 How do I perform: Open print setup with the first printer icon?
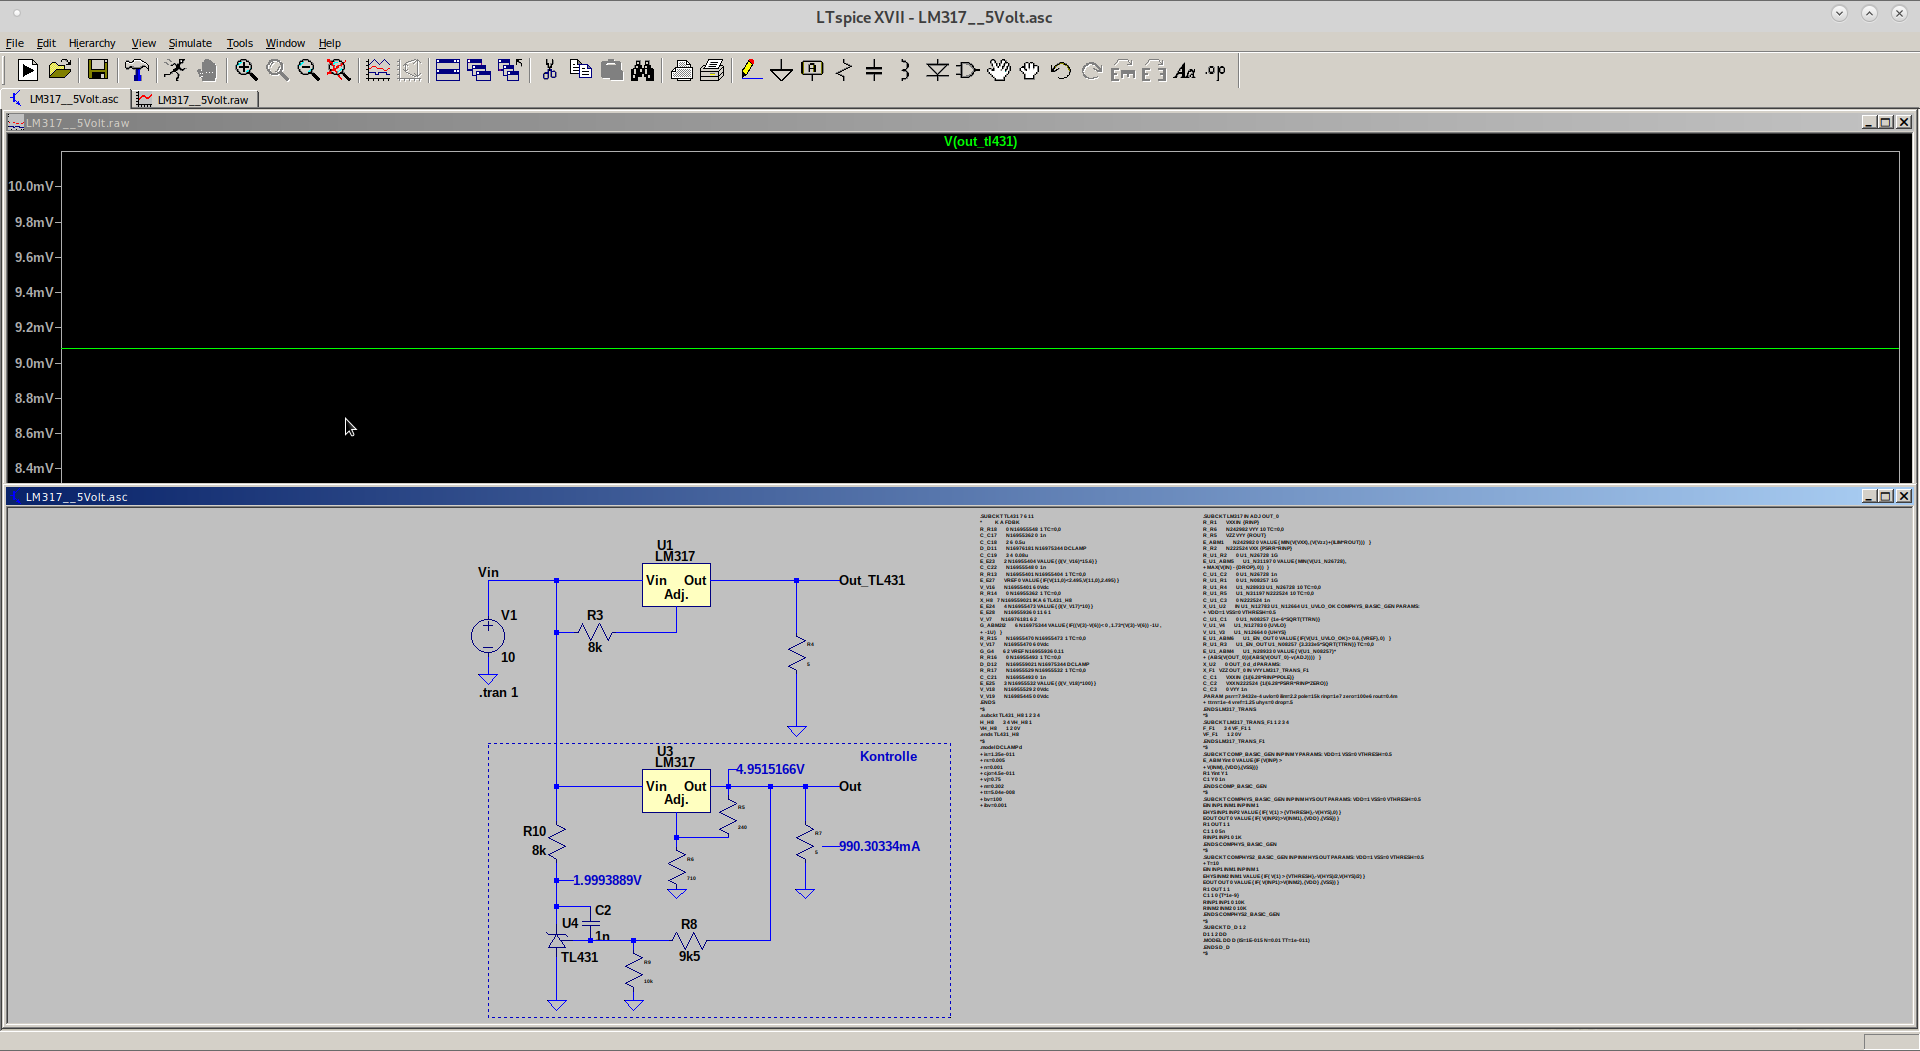coord(681,70)
